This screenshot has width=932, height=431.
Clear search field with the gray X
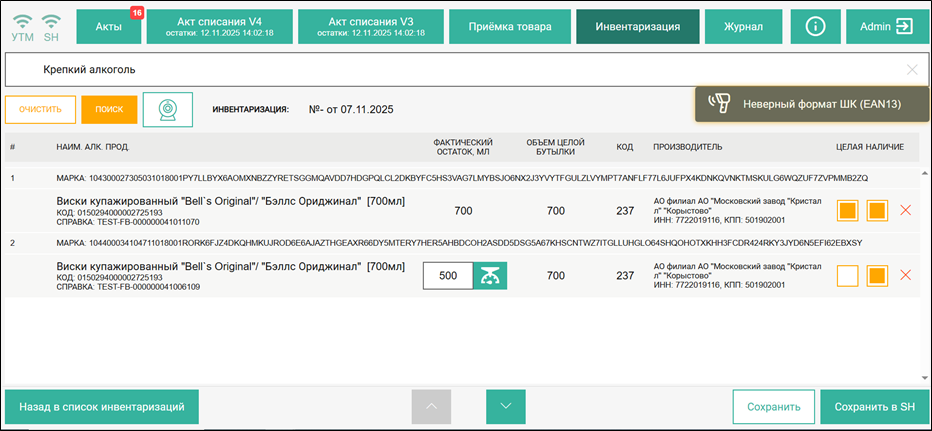pyautogui.click(x=911, y=70)
